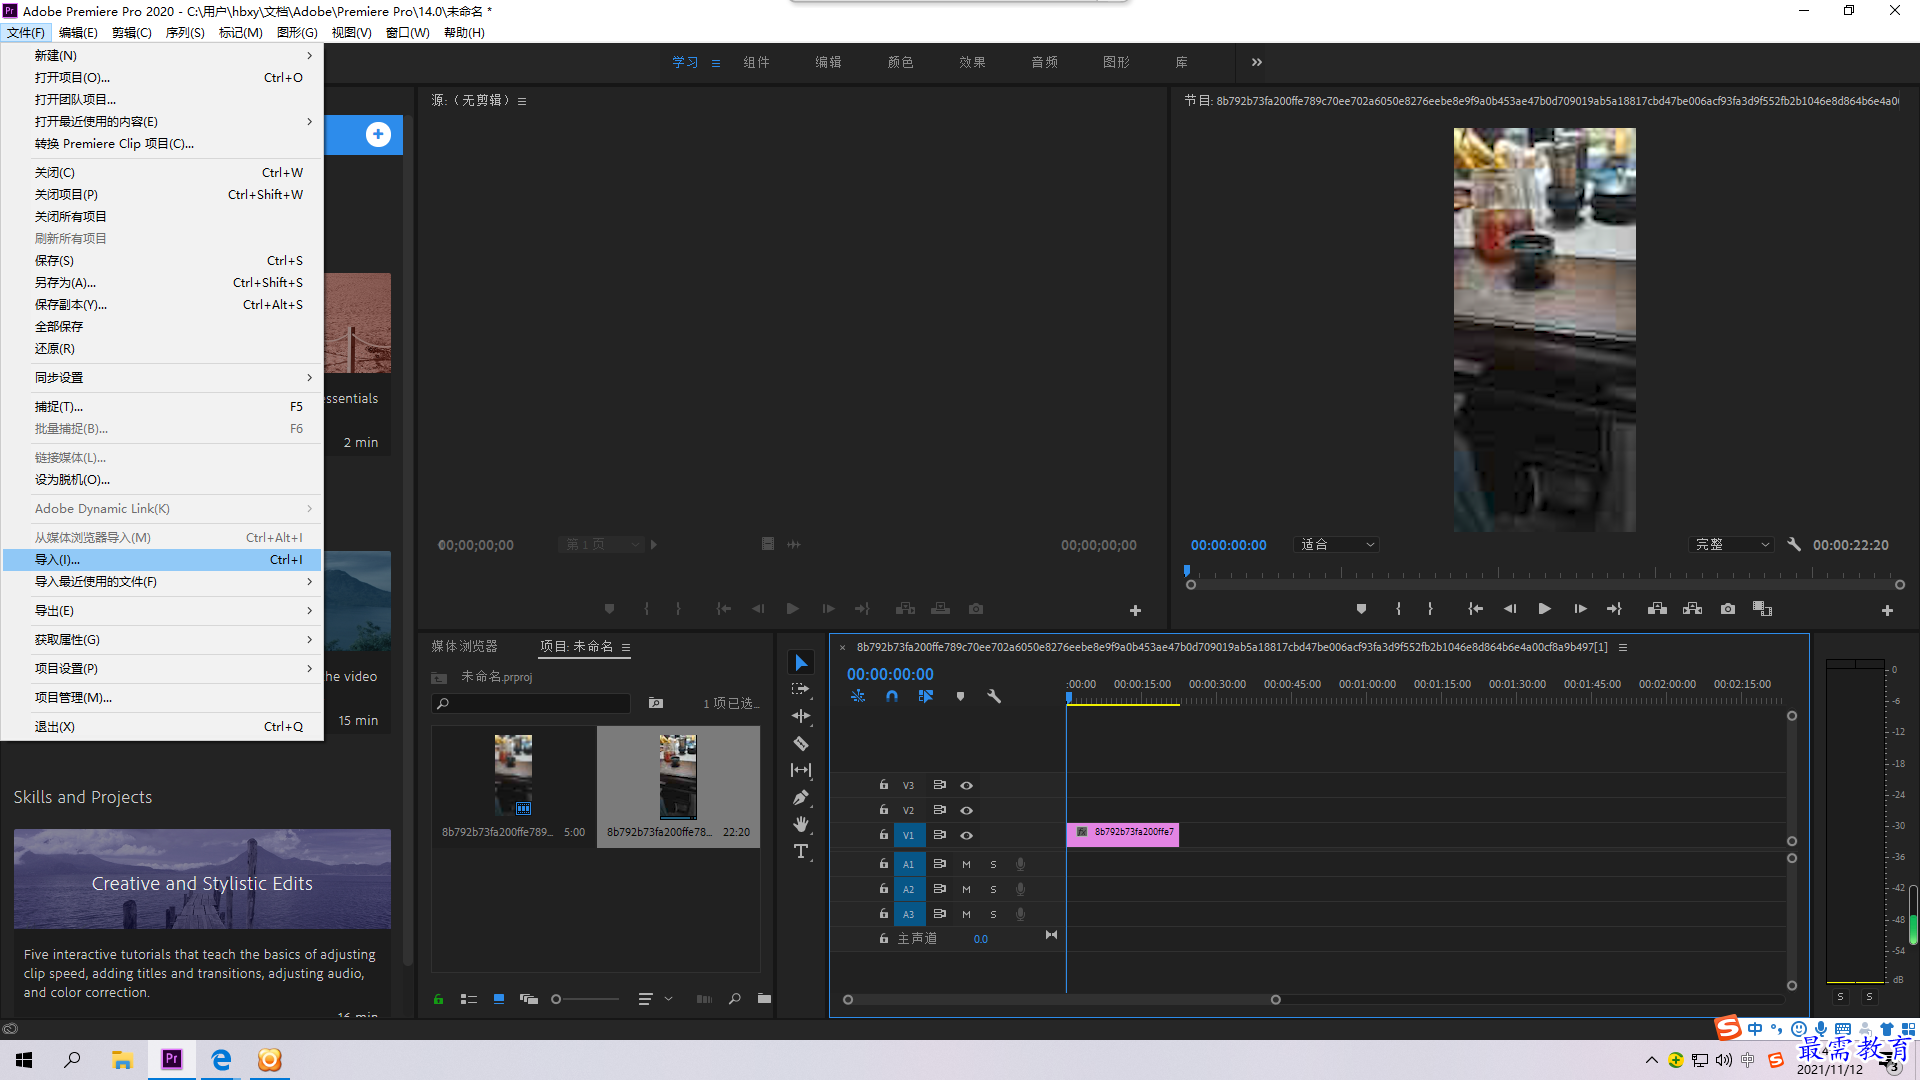Open Creative and Stylistic Edits tutorial

[x=202, y=880]
